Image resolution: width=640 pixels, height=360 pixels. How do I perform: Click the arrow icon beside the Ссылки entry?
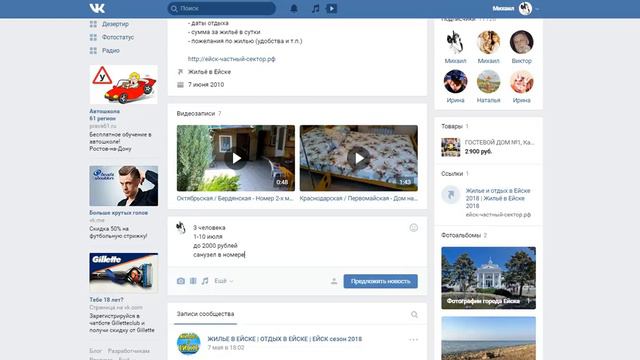(451, 195)
